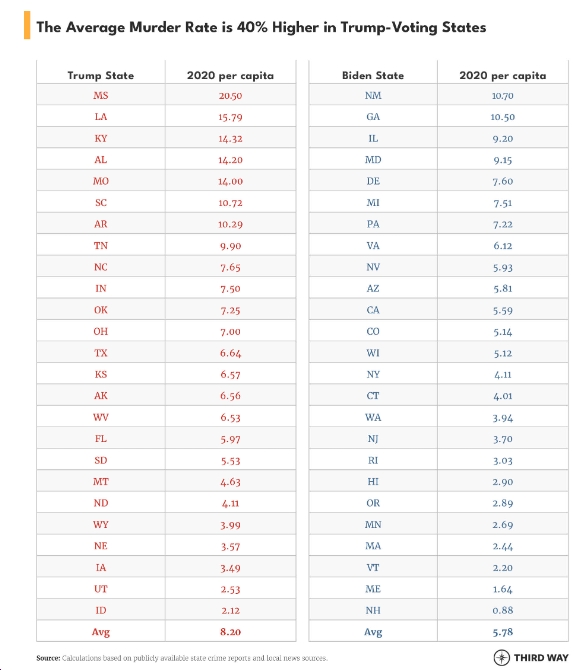The height and width of the screenshot is (670, 588).
Task: Click the THIRD WAY brand text
Action: pyautogui.click(x=541, y=658)
